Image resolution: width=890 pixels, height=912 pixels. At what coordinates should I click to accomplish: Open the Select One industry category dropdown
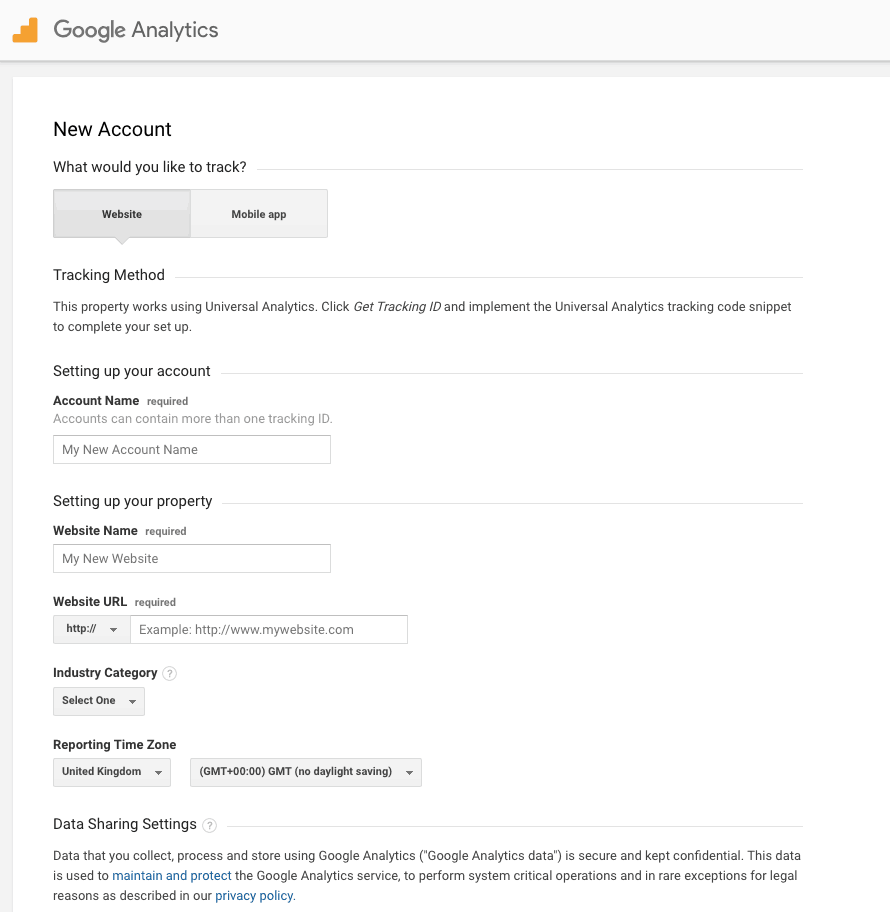tap(98, 701)
